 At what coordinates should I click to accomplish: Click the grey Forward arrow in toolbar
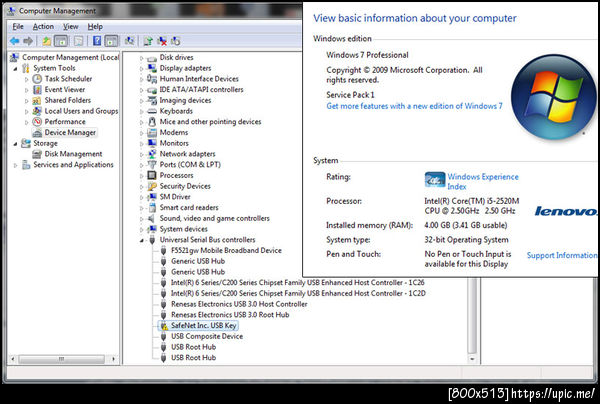[28, 41]
